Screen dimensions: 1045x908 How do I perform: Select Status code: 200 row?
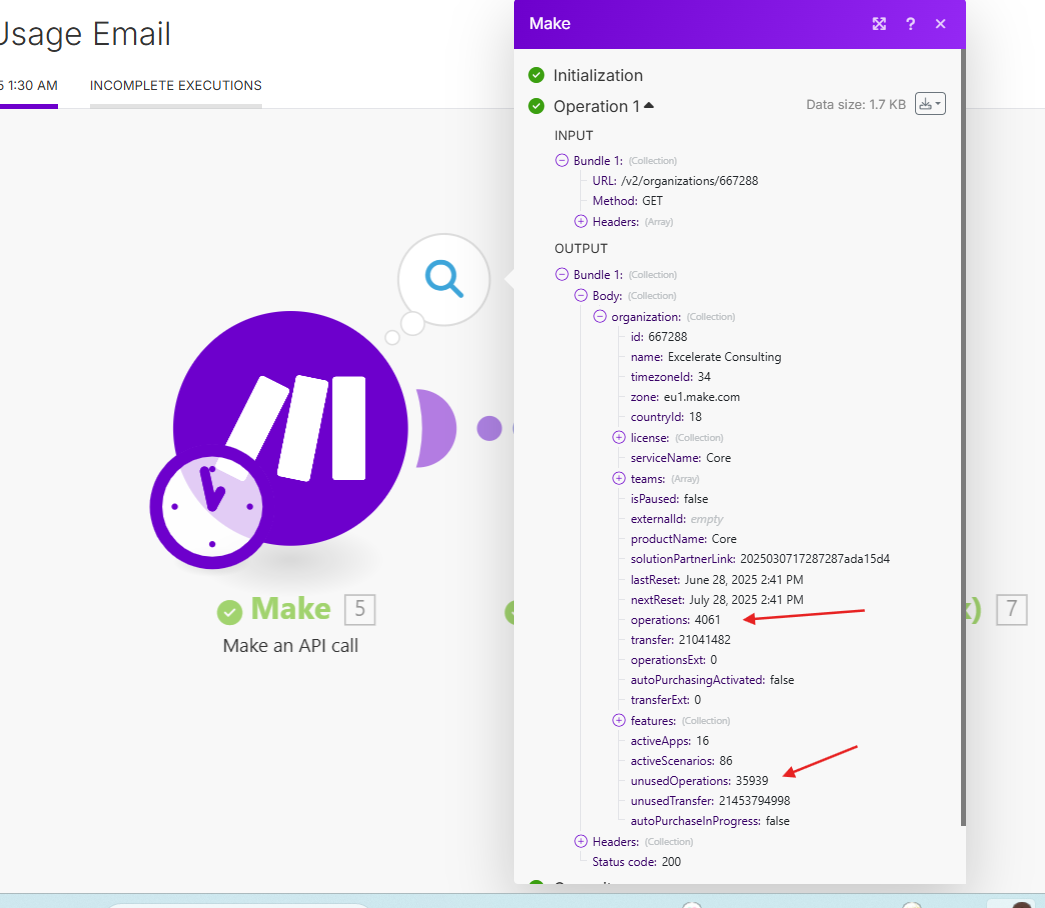636,862
